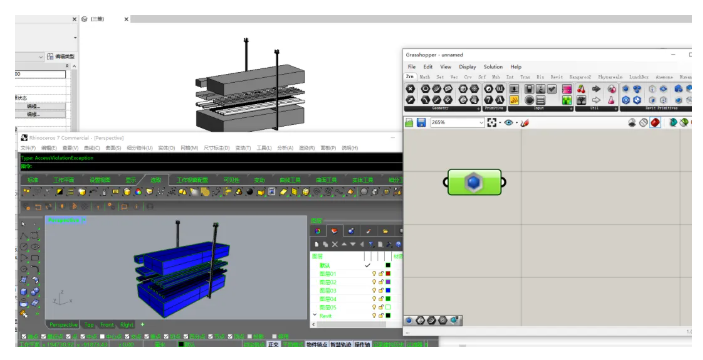The image size is (703, 360).
Task: Open the Perspective viewport title dropdown arrow
Action: 83,220
